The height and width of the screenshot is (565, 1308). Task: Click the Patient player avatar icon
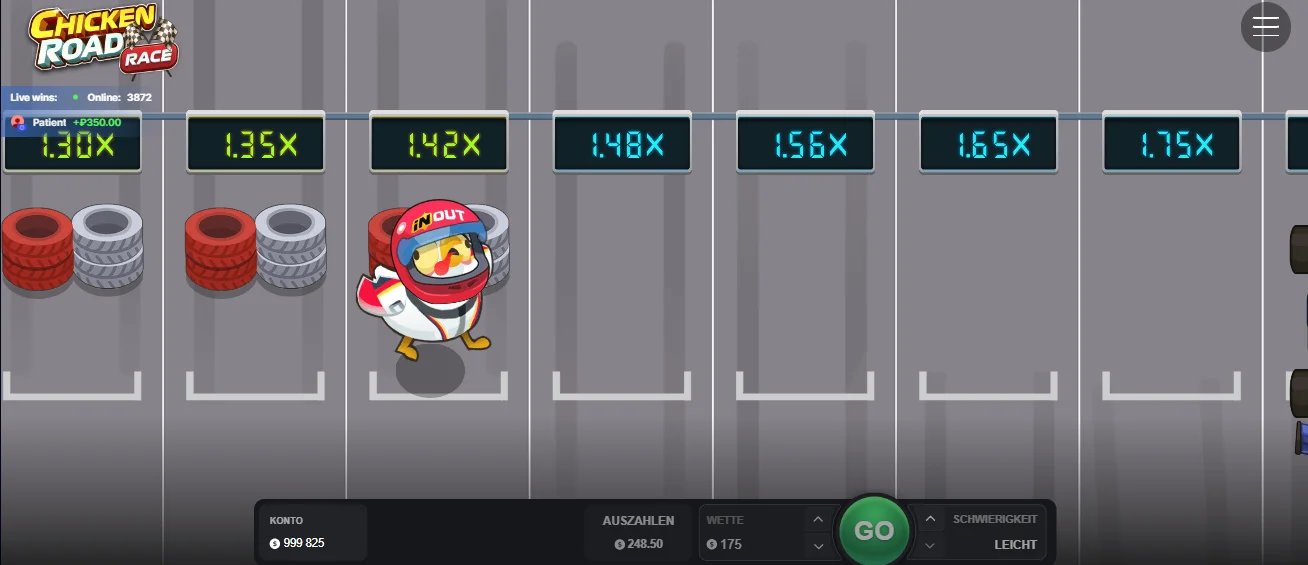pyautogui.click(x=17, y=123)
